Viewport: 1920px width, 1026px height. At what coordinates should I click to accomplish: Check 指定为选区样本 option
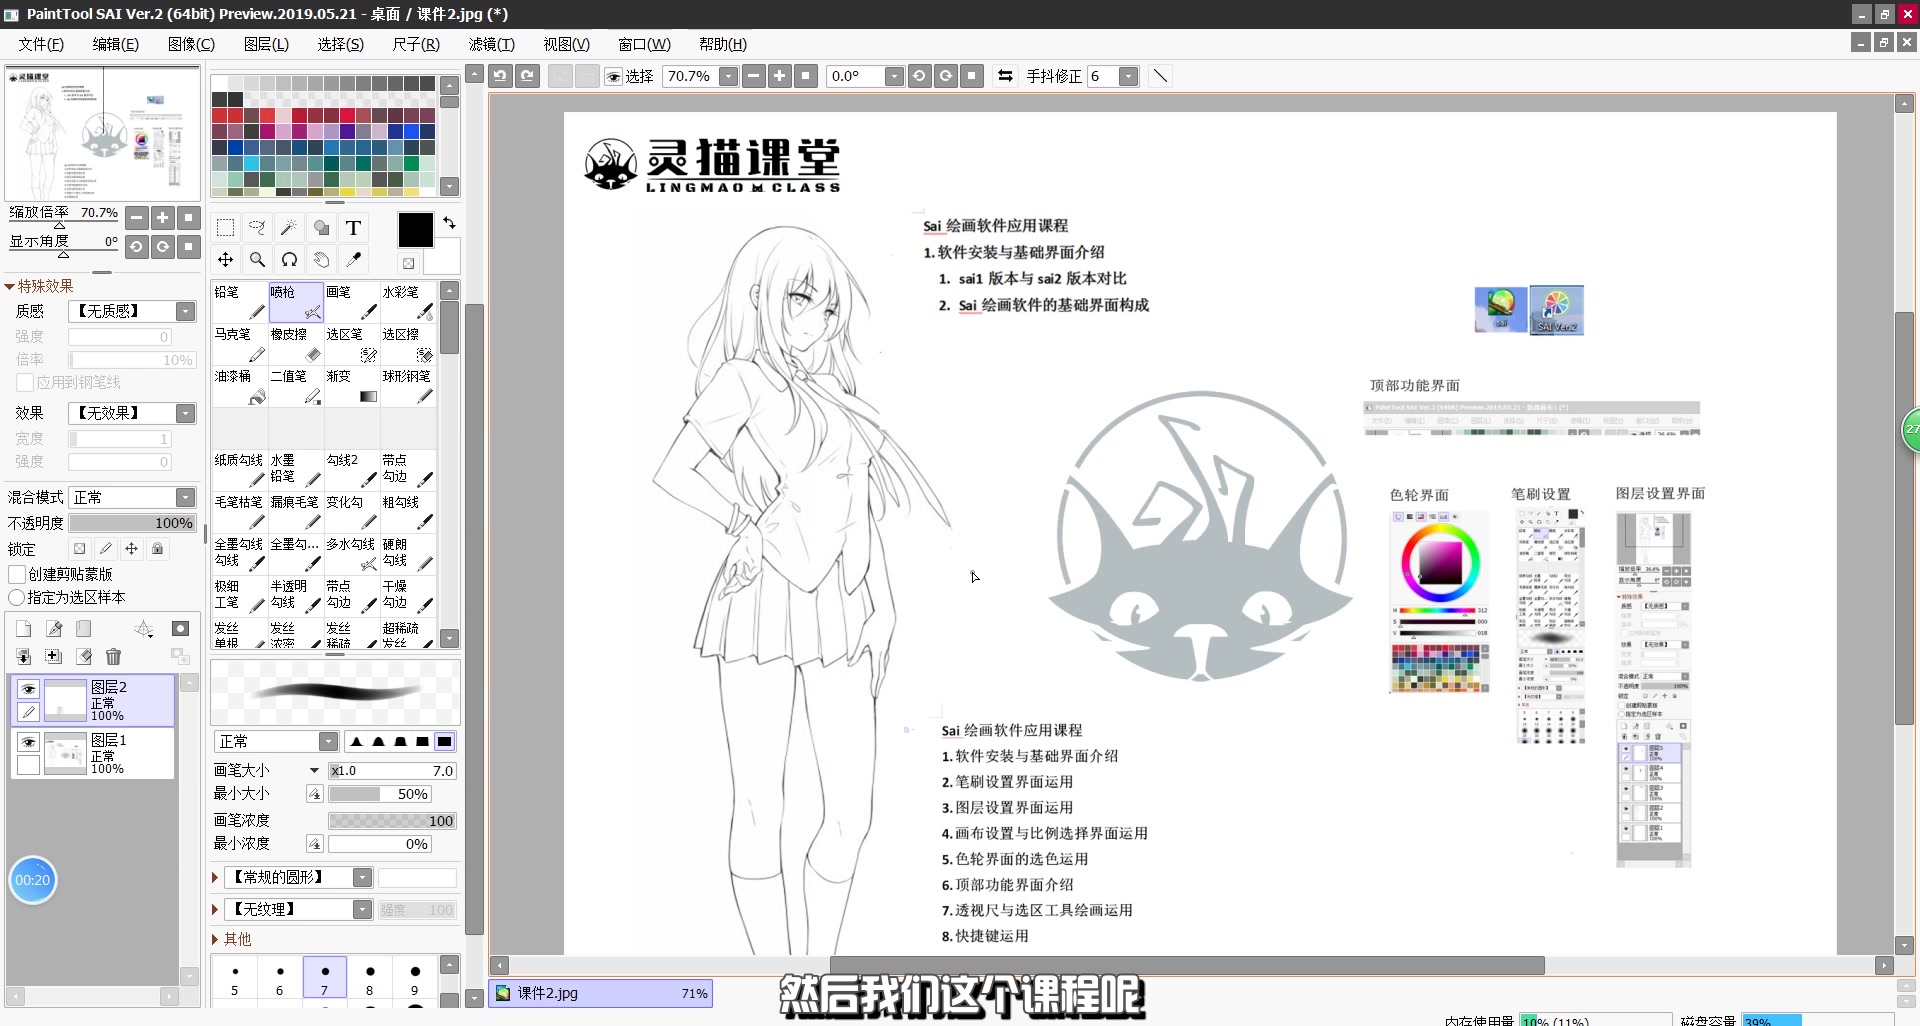click(17, 597)
